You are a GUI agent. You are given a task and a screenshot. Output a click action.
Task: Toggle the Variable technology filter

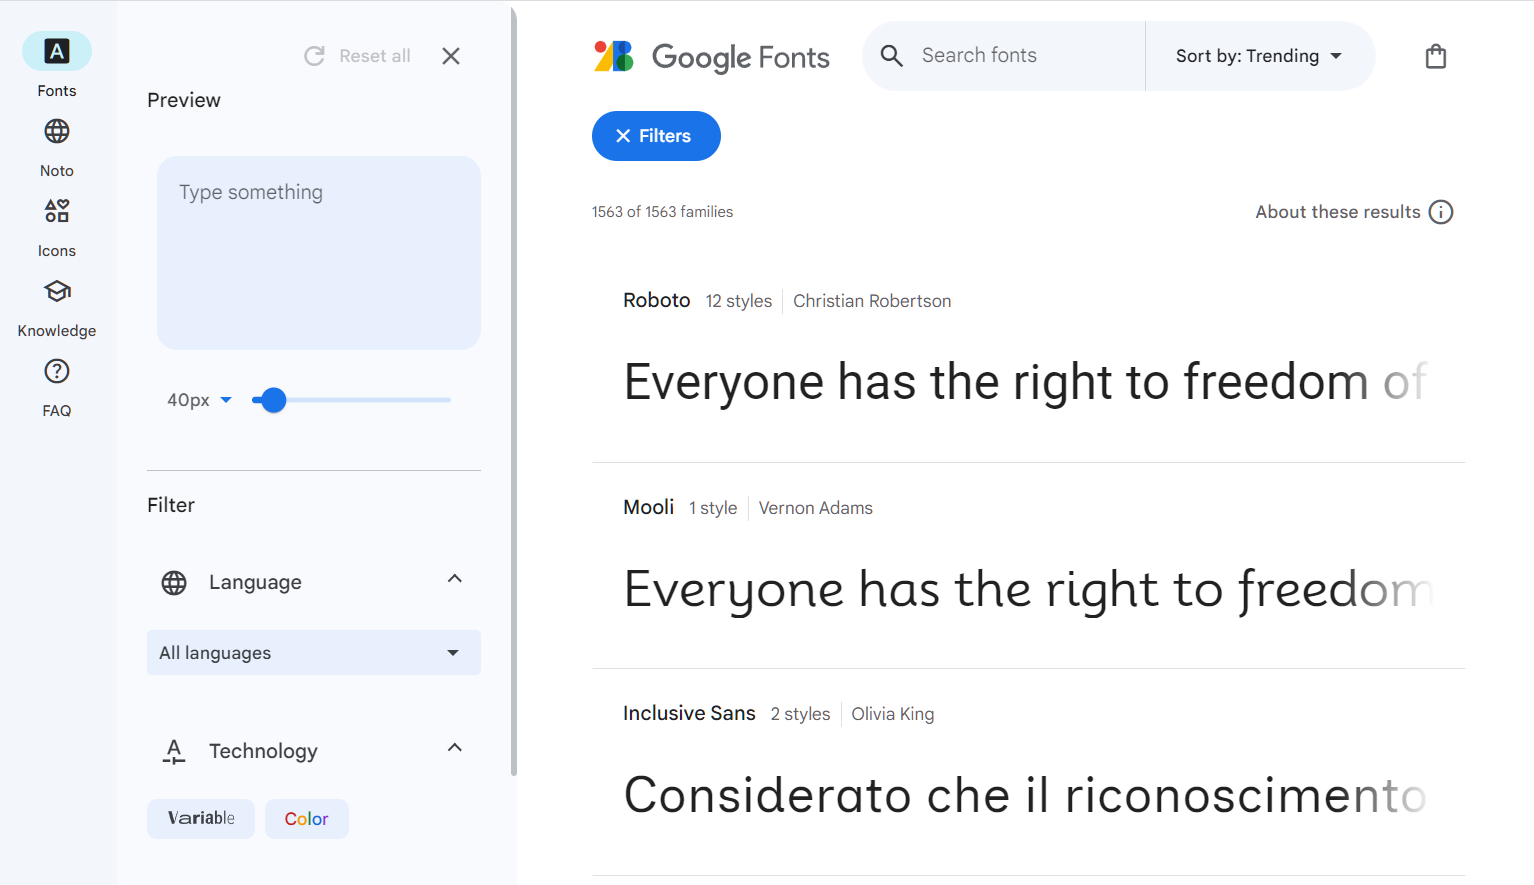click(x=201, y=818)
